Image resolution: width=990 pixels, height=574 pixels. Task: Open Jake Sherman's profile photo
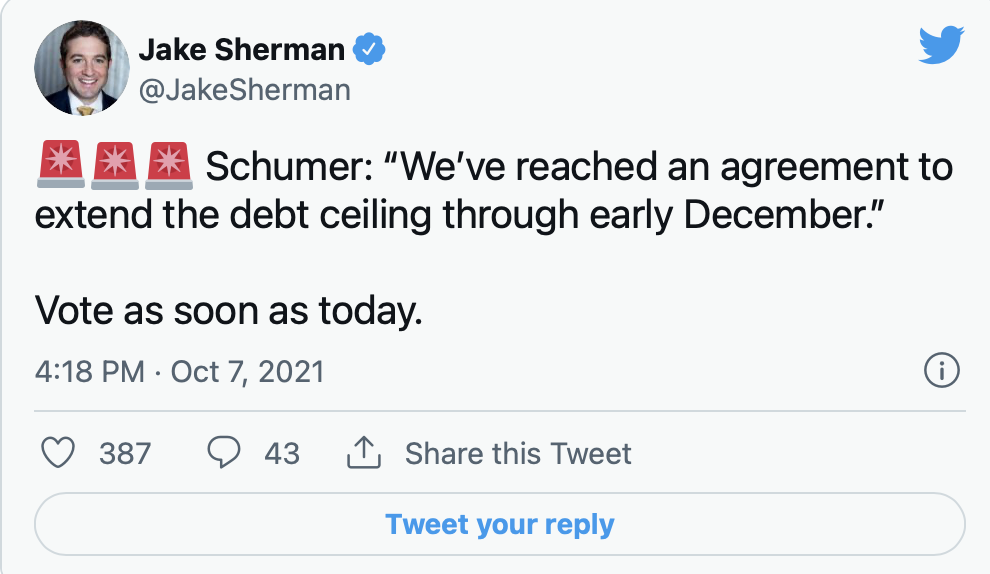[82, 67]
